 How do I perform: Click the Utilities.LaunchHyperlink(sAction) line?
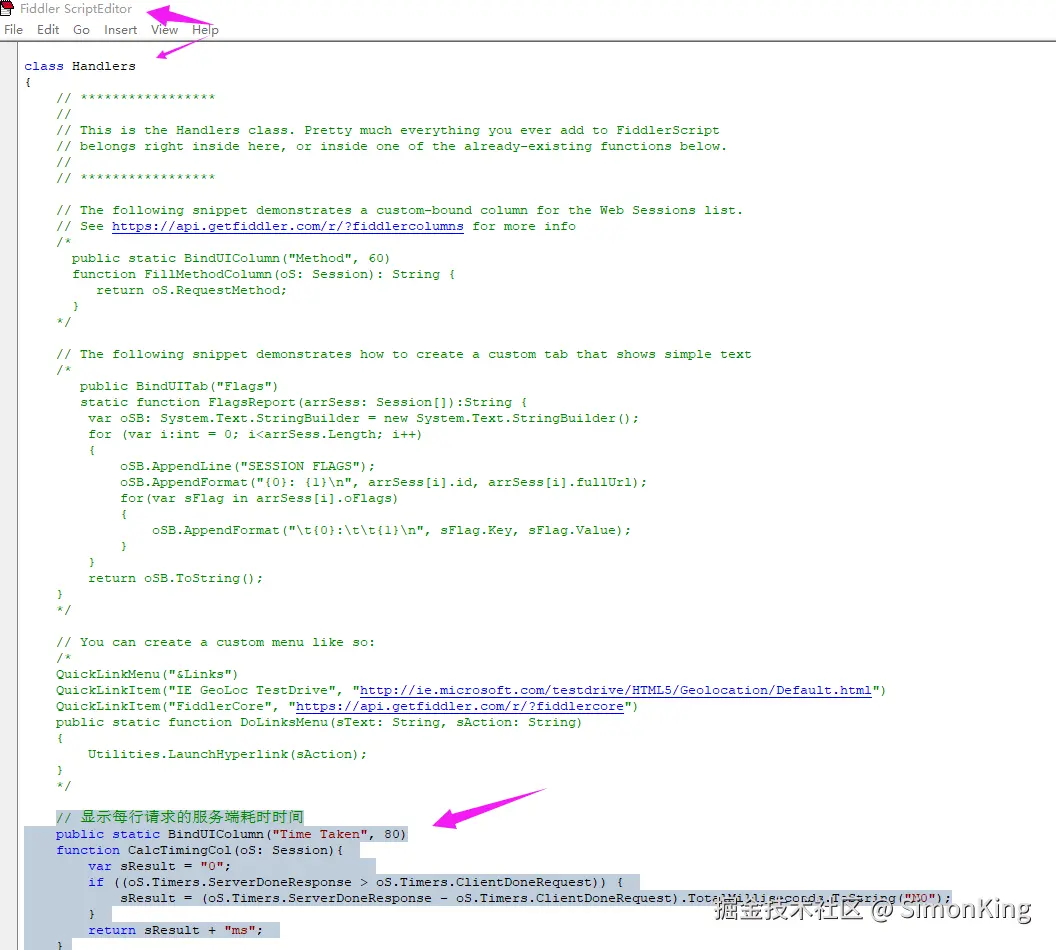(x=228, y=754)
